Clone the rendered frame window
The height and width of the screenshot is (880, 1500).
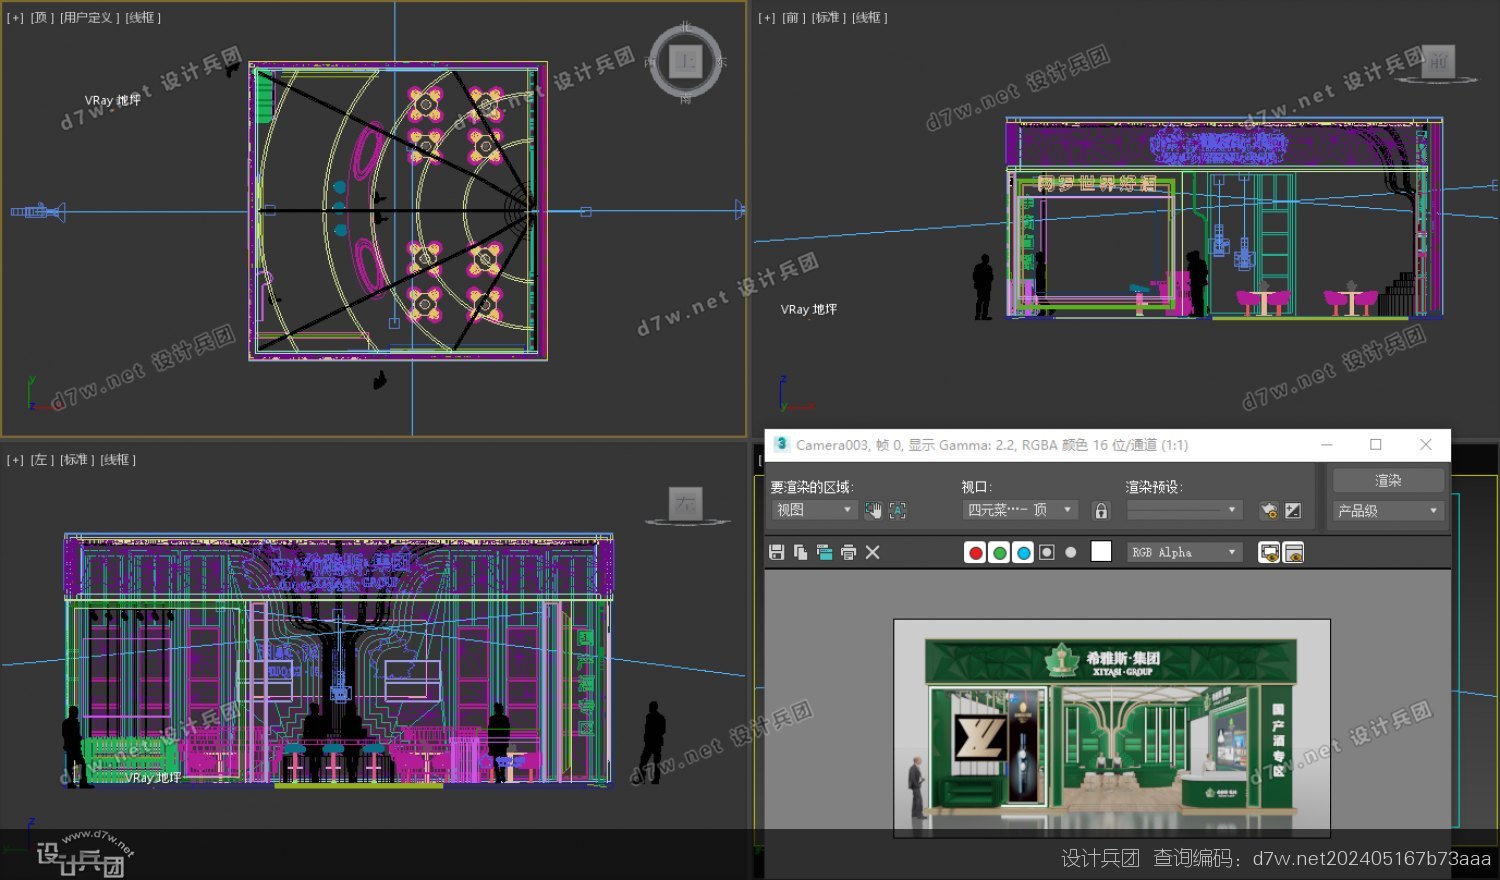coord(824,552)
